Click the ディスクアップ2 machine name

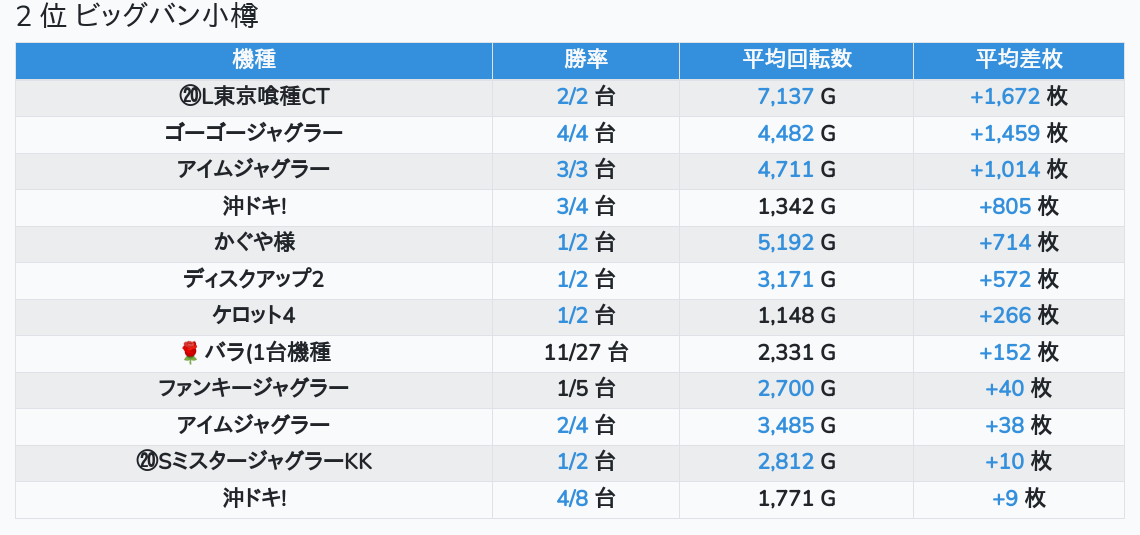point(254,279)
